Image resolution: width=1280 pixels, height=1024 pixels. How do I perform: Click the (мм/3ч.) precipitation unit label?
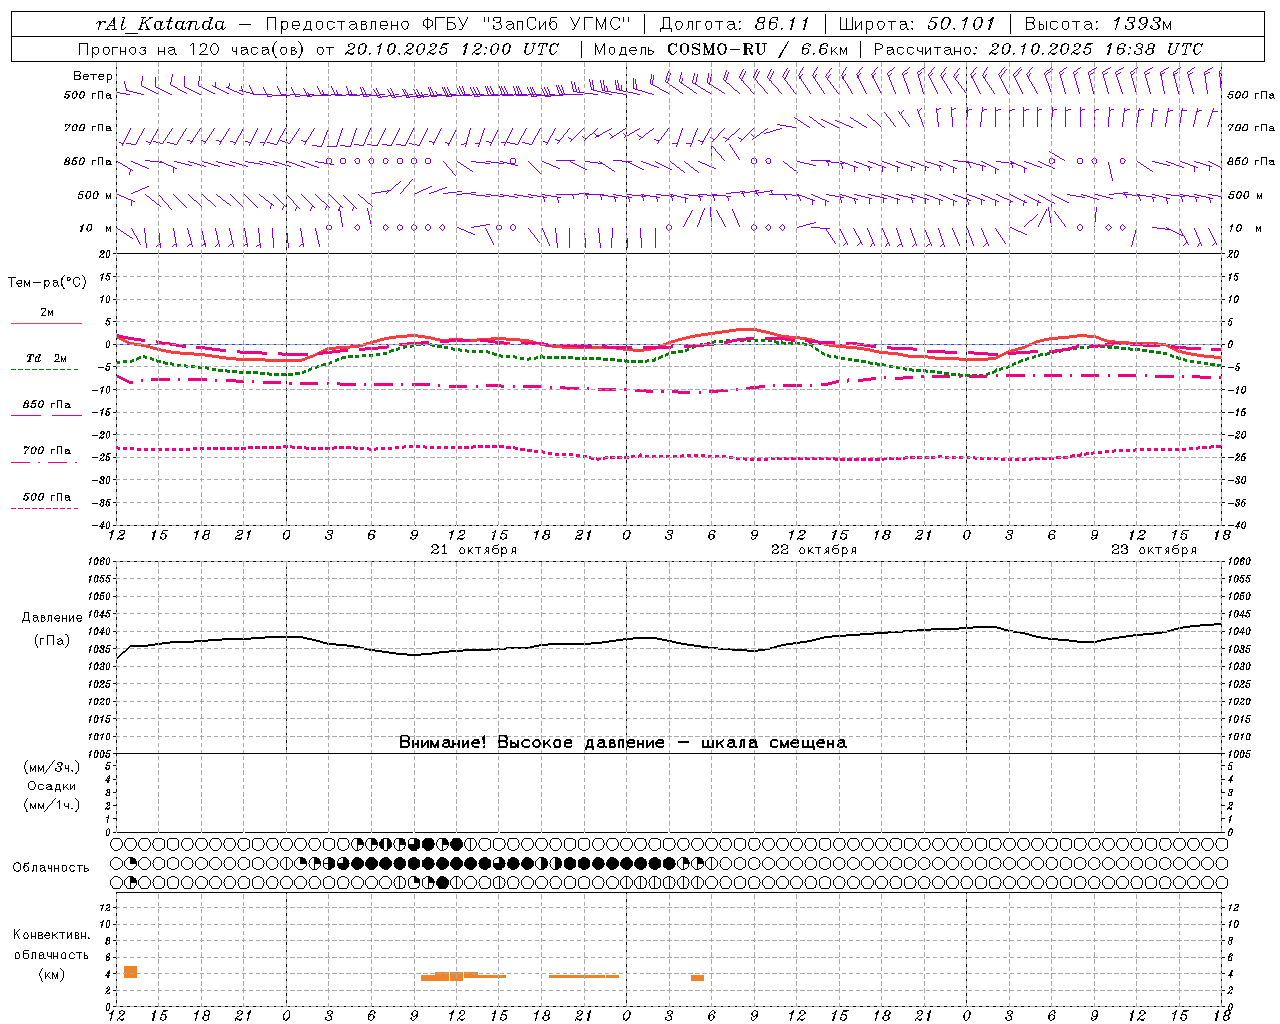pos(52,768)
